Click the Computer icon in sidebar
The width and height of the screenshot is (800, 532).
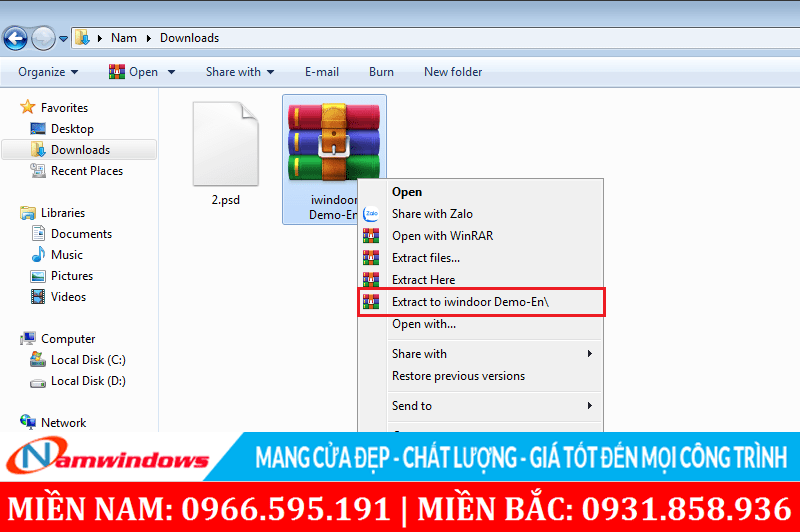(x=28, y=338)
